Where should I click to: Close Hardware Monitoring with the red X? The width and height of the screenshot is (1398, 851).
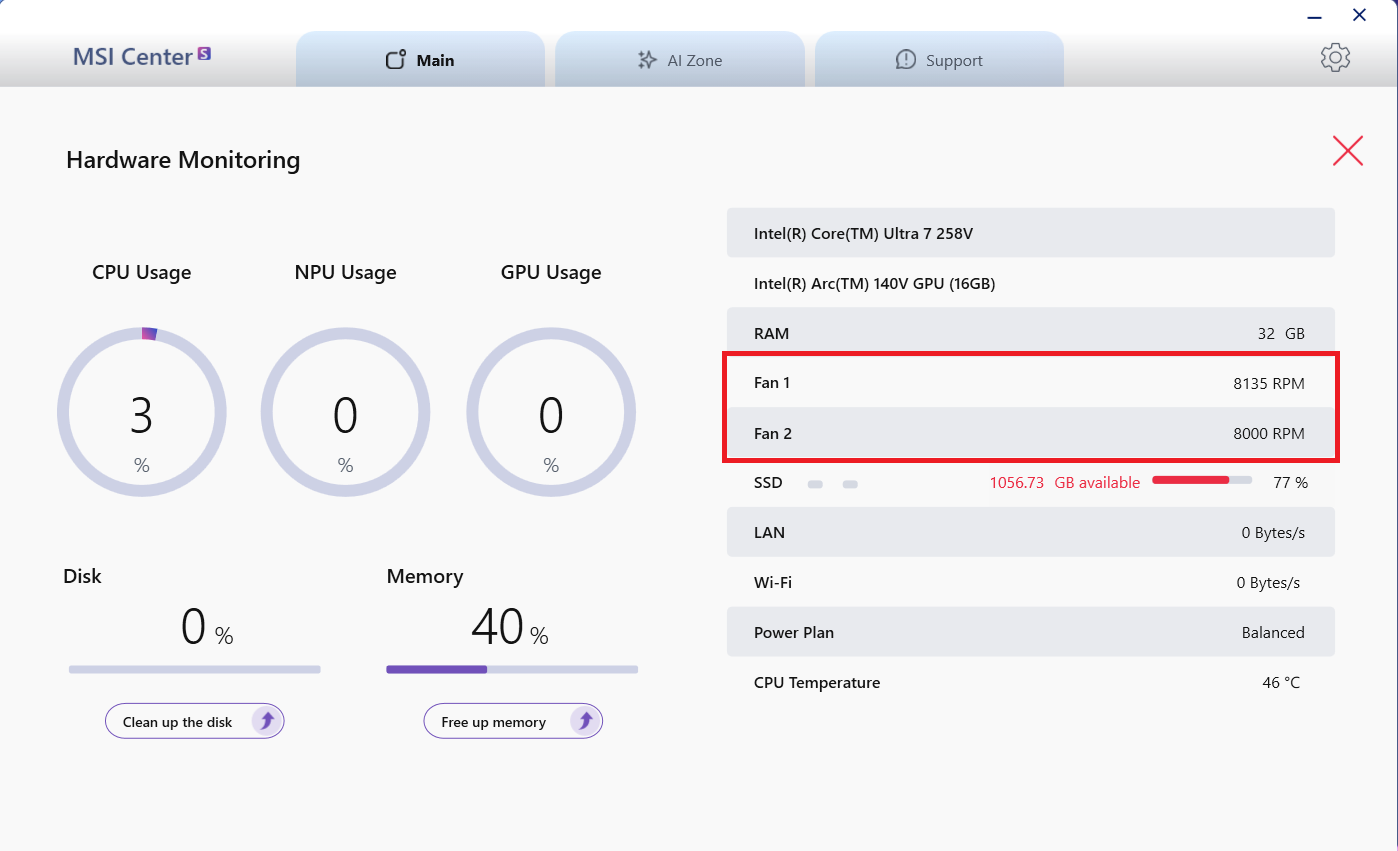click(1348, 151)
